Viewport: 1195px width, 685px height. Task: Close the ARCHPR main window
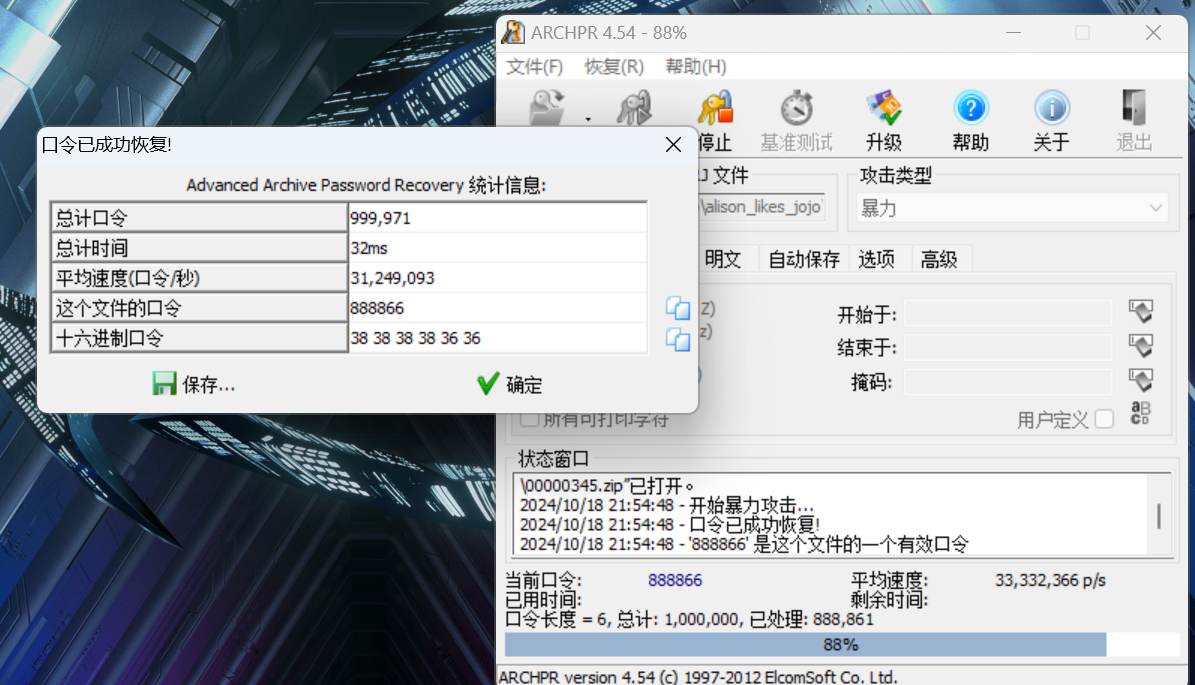(1153, 33)
